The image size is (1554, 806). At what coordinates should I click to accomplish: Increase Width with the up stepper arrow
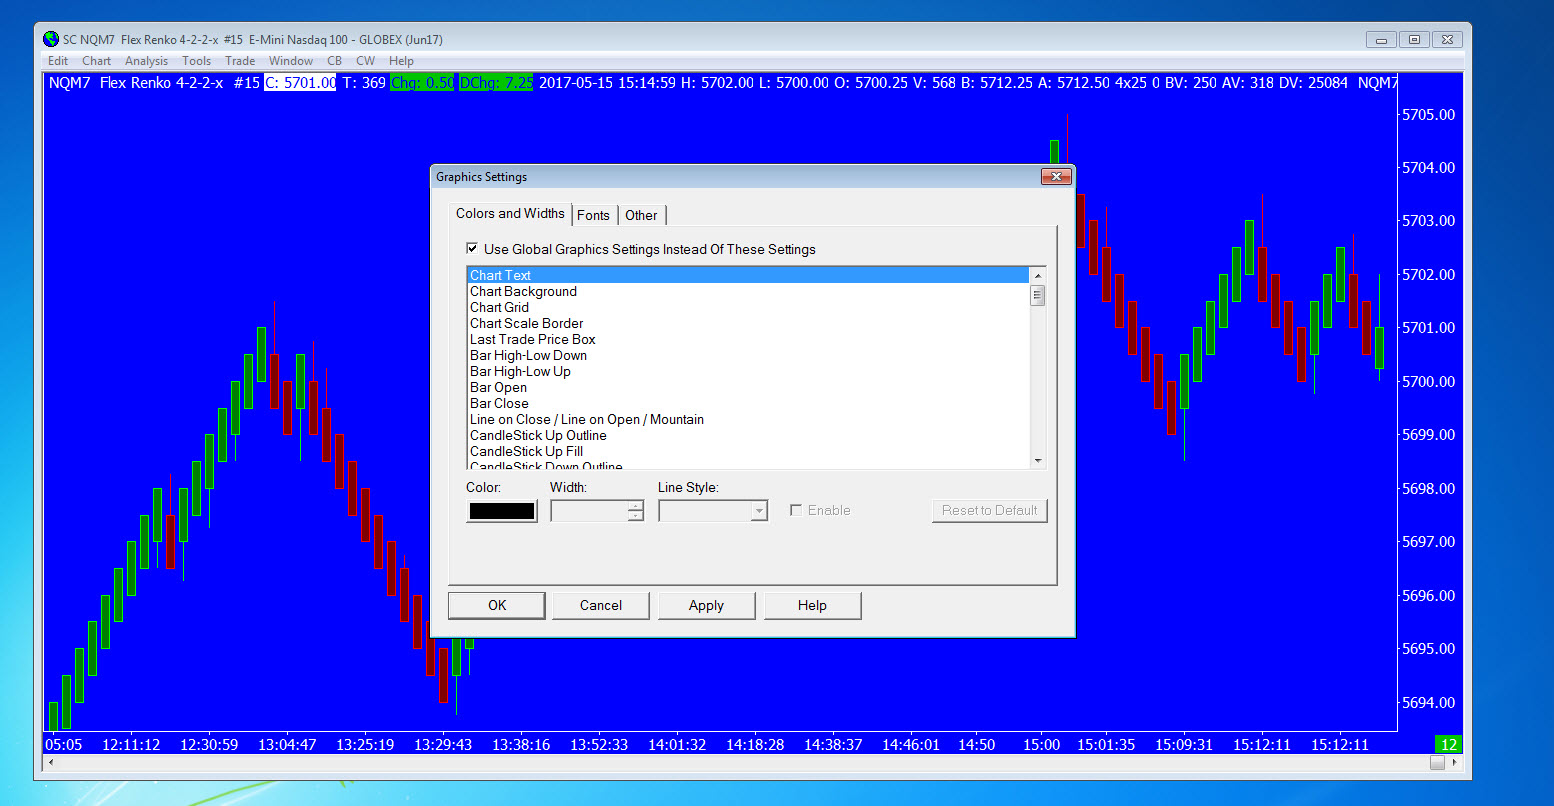coord(636,506)
